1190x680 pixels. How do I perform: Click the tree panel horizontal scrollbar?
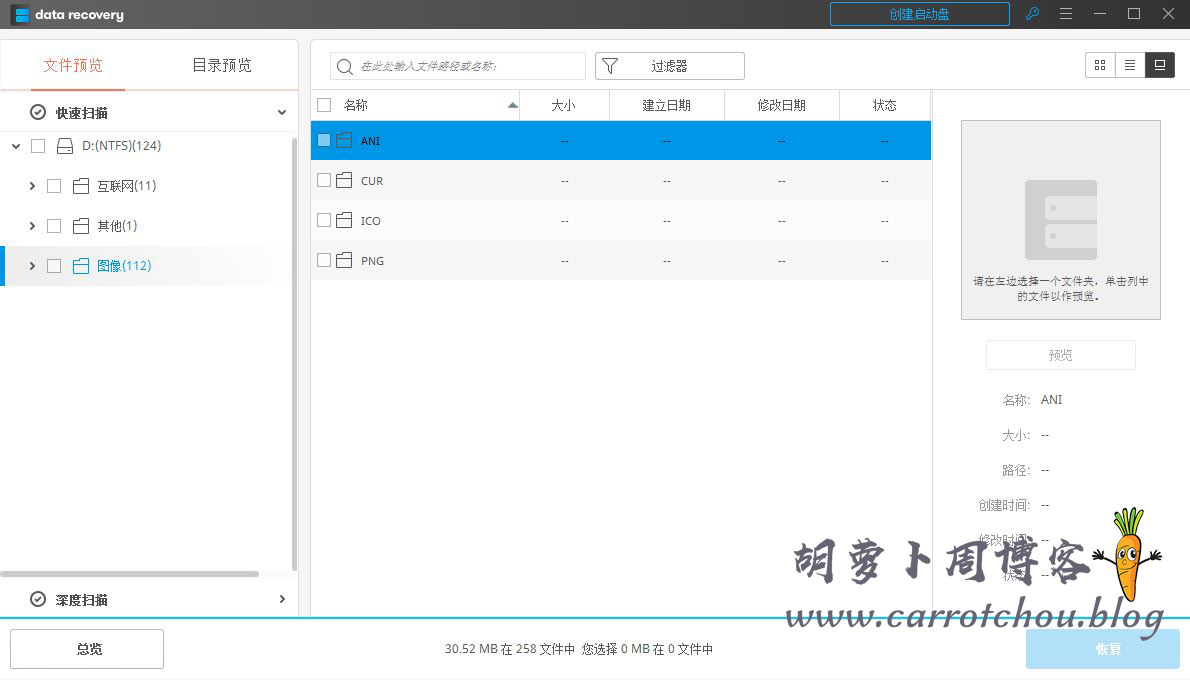129,574
